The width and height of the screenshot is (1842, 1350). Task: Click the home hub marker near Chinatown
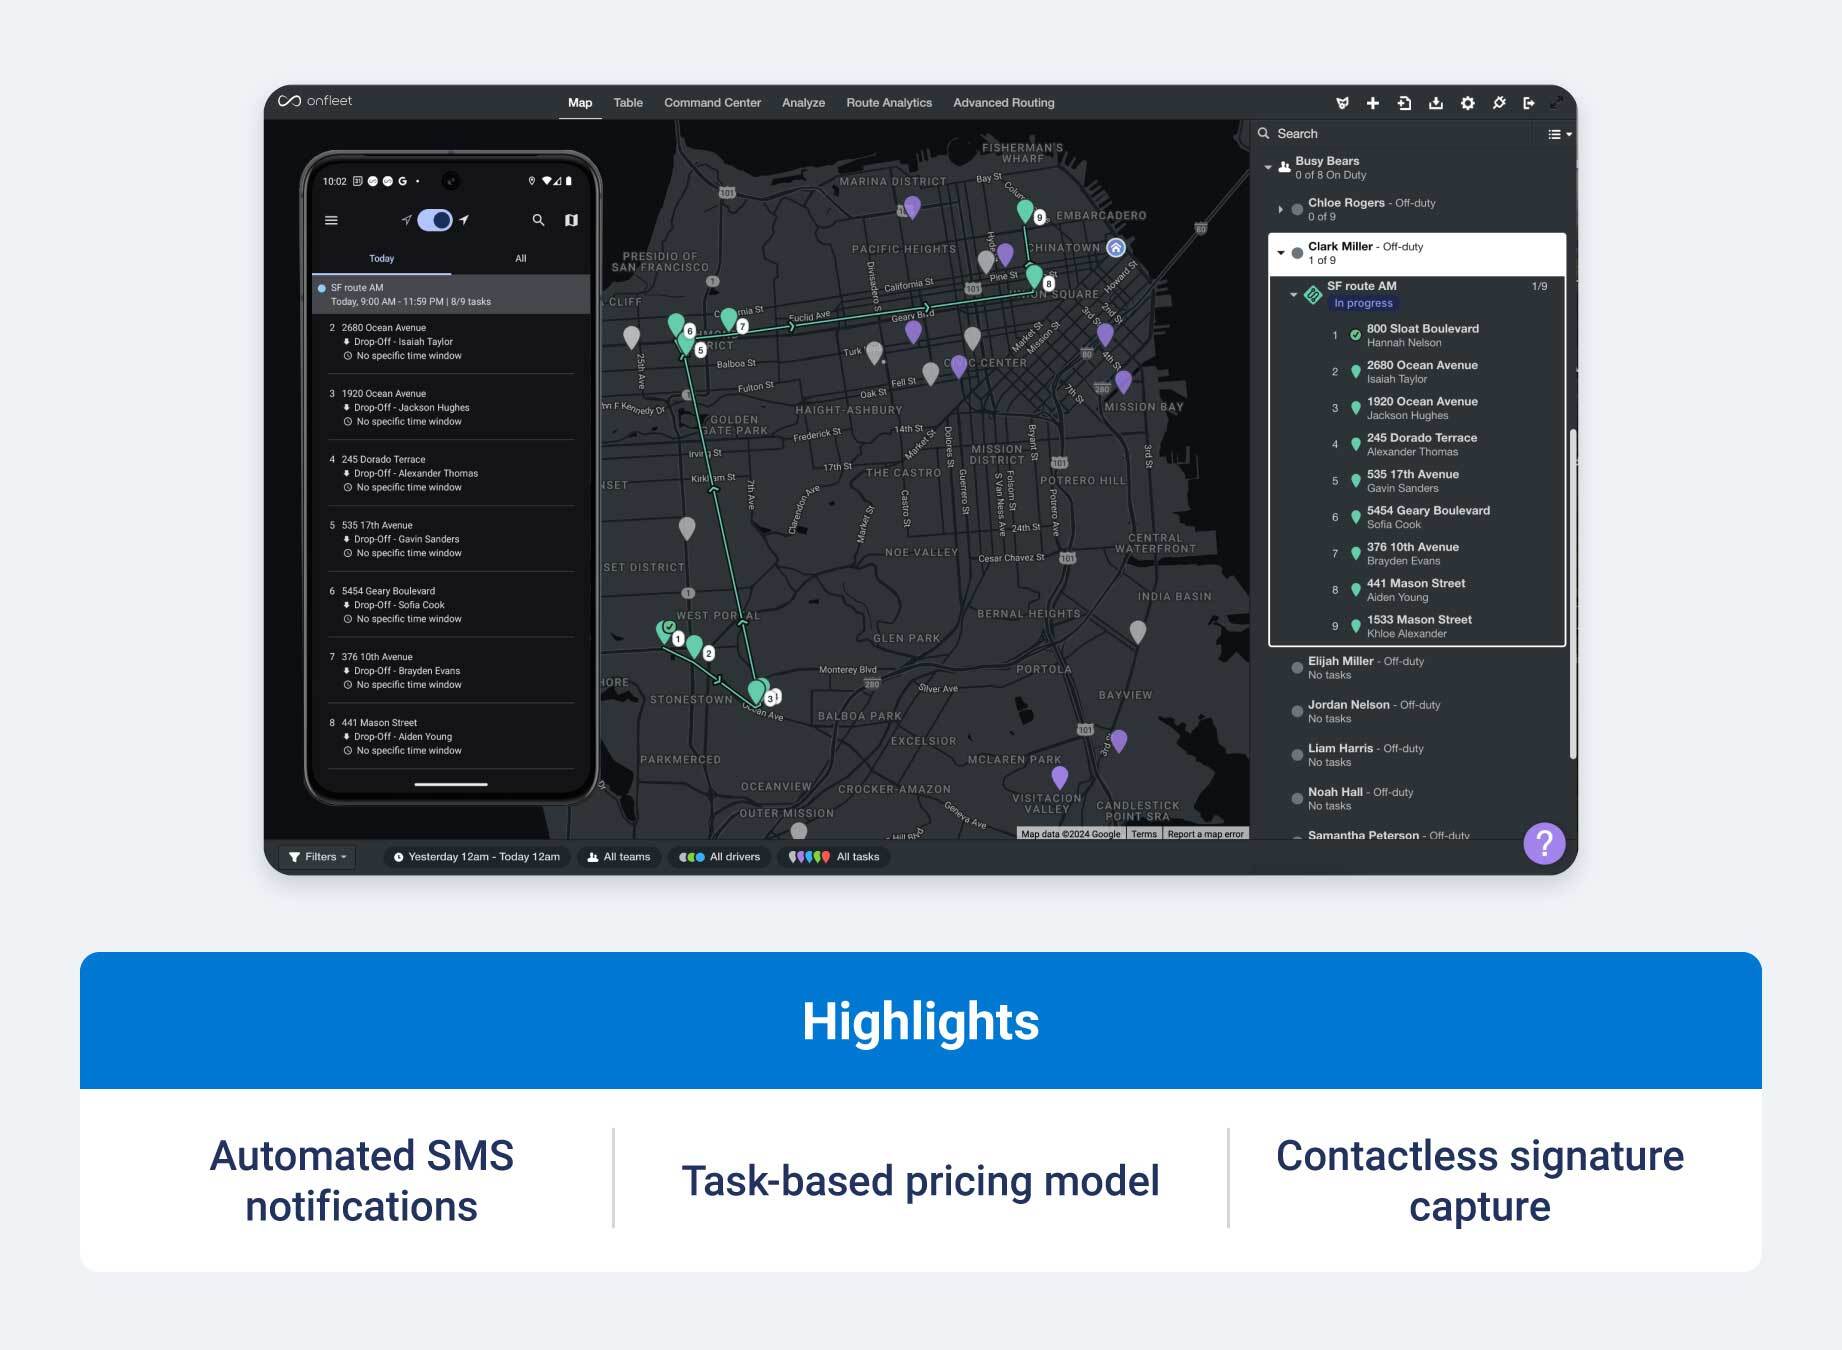pyautogui.click(x=1116, y=248)
